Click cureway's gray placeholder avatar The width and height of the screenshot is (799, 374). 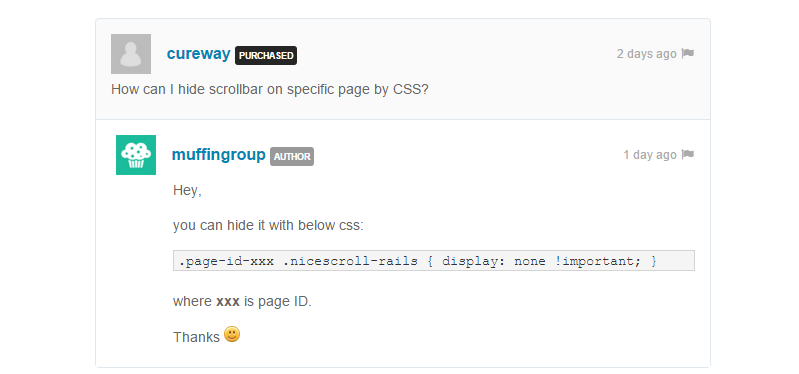tap(131, 54)
